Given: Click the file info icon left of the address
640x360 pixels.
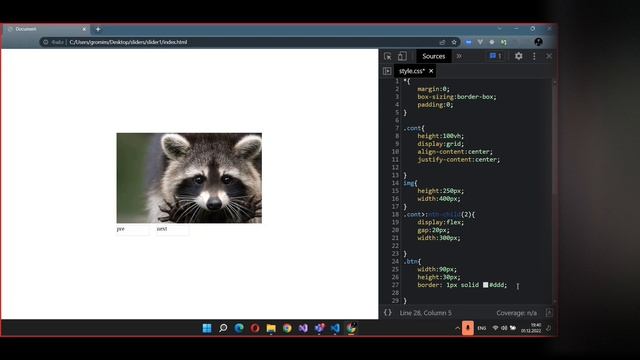Looking at the screenshot, I should tap(46, 42).
